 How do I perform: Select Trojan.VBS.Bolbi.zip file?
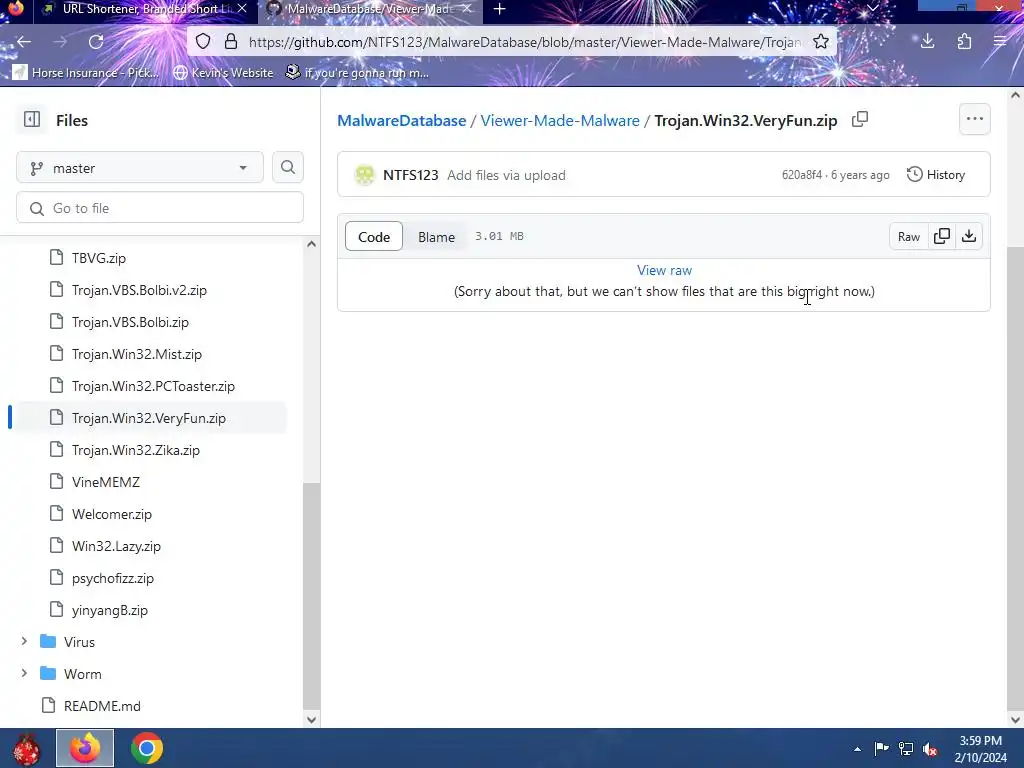click(x=130, y=322)
